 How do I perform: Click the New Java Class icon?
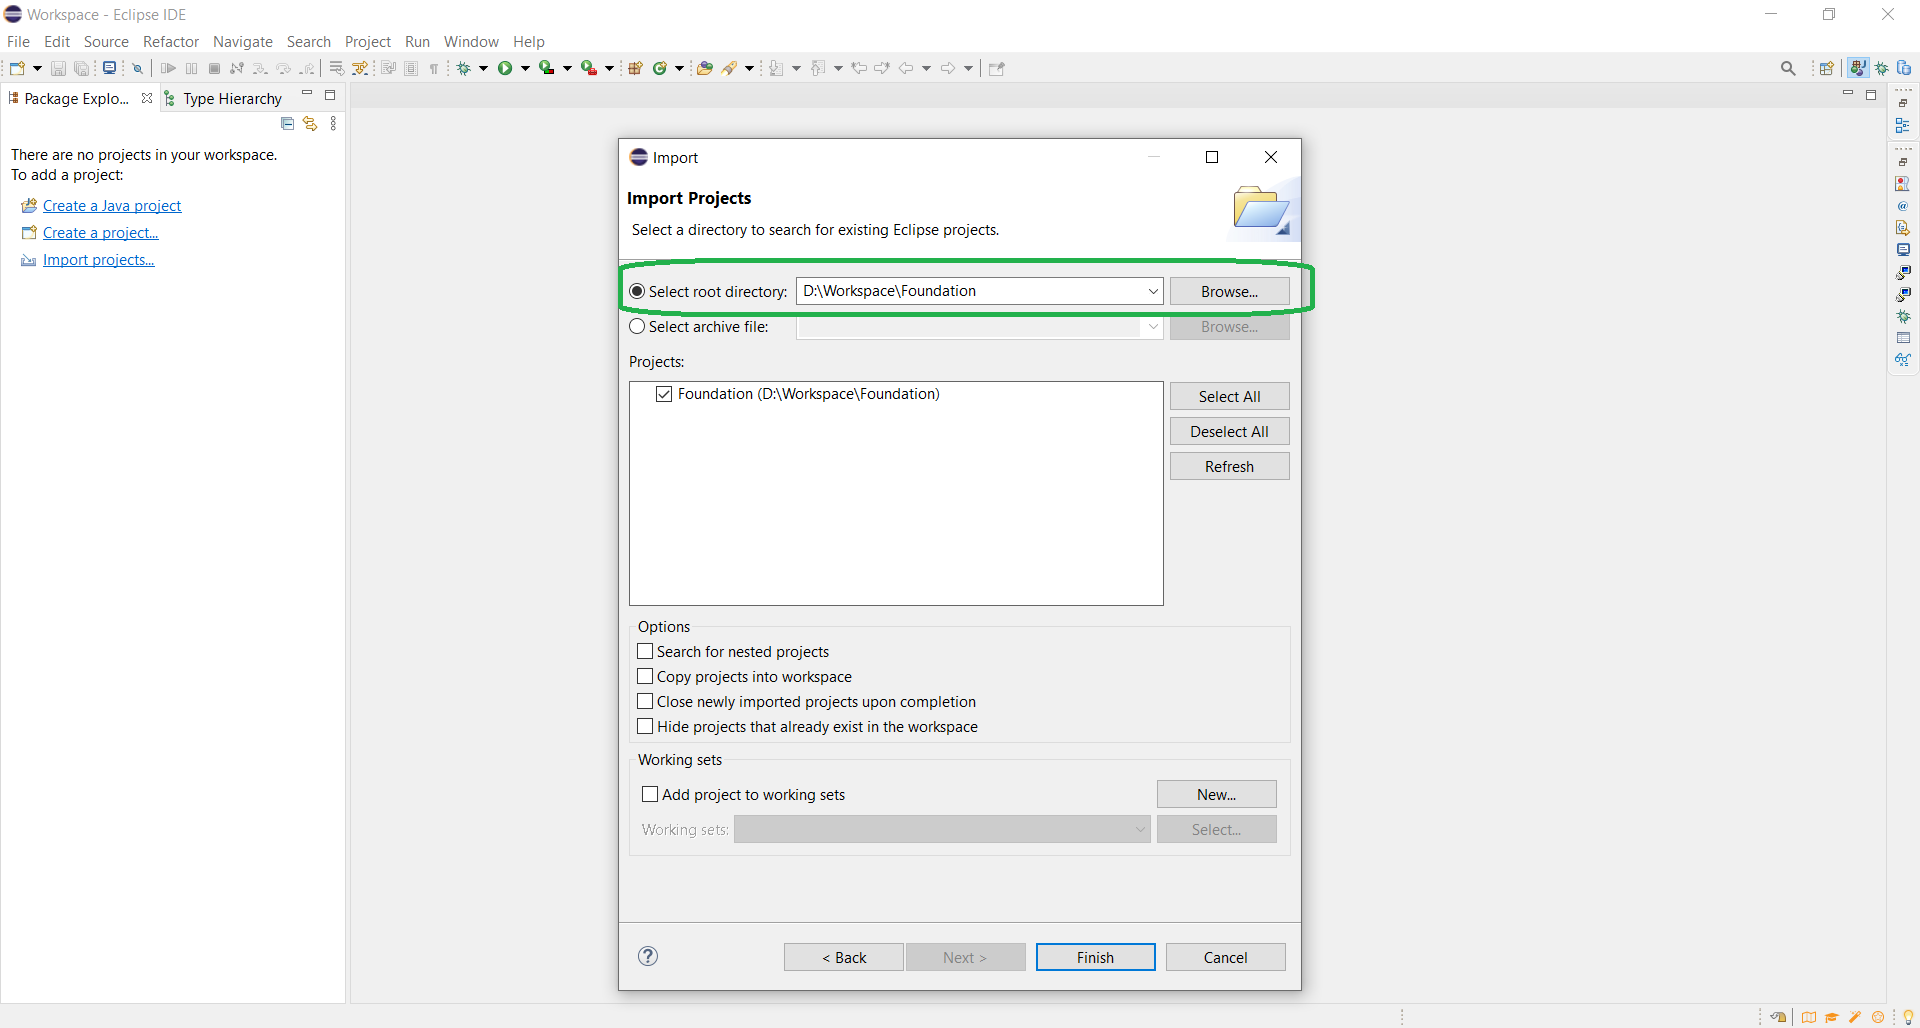pyautogui.click(x=660, y=68)
